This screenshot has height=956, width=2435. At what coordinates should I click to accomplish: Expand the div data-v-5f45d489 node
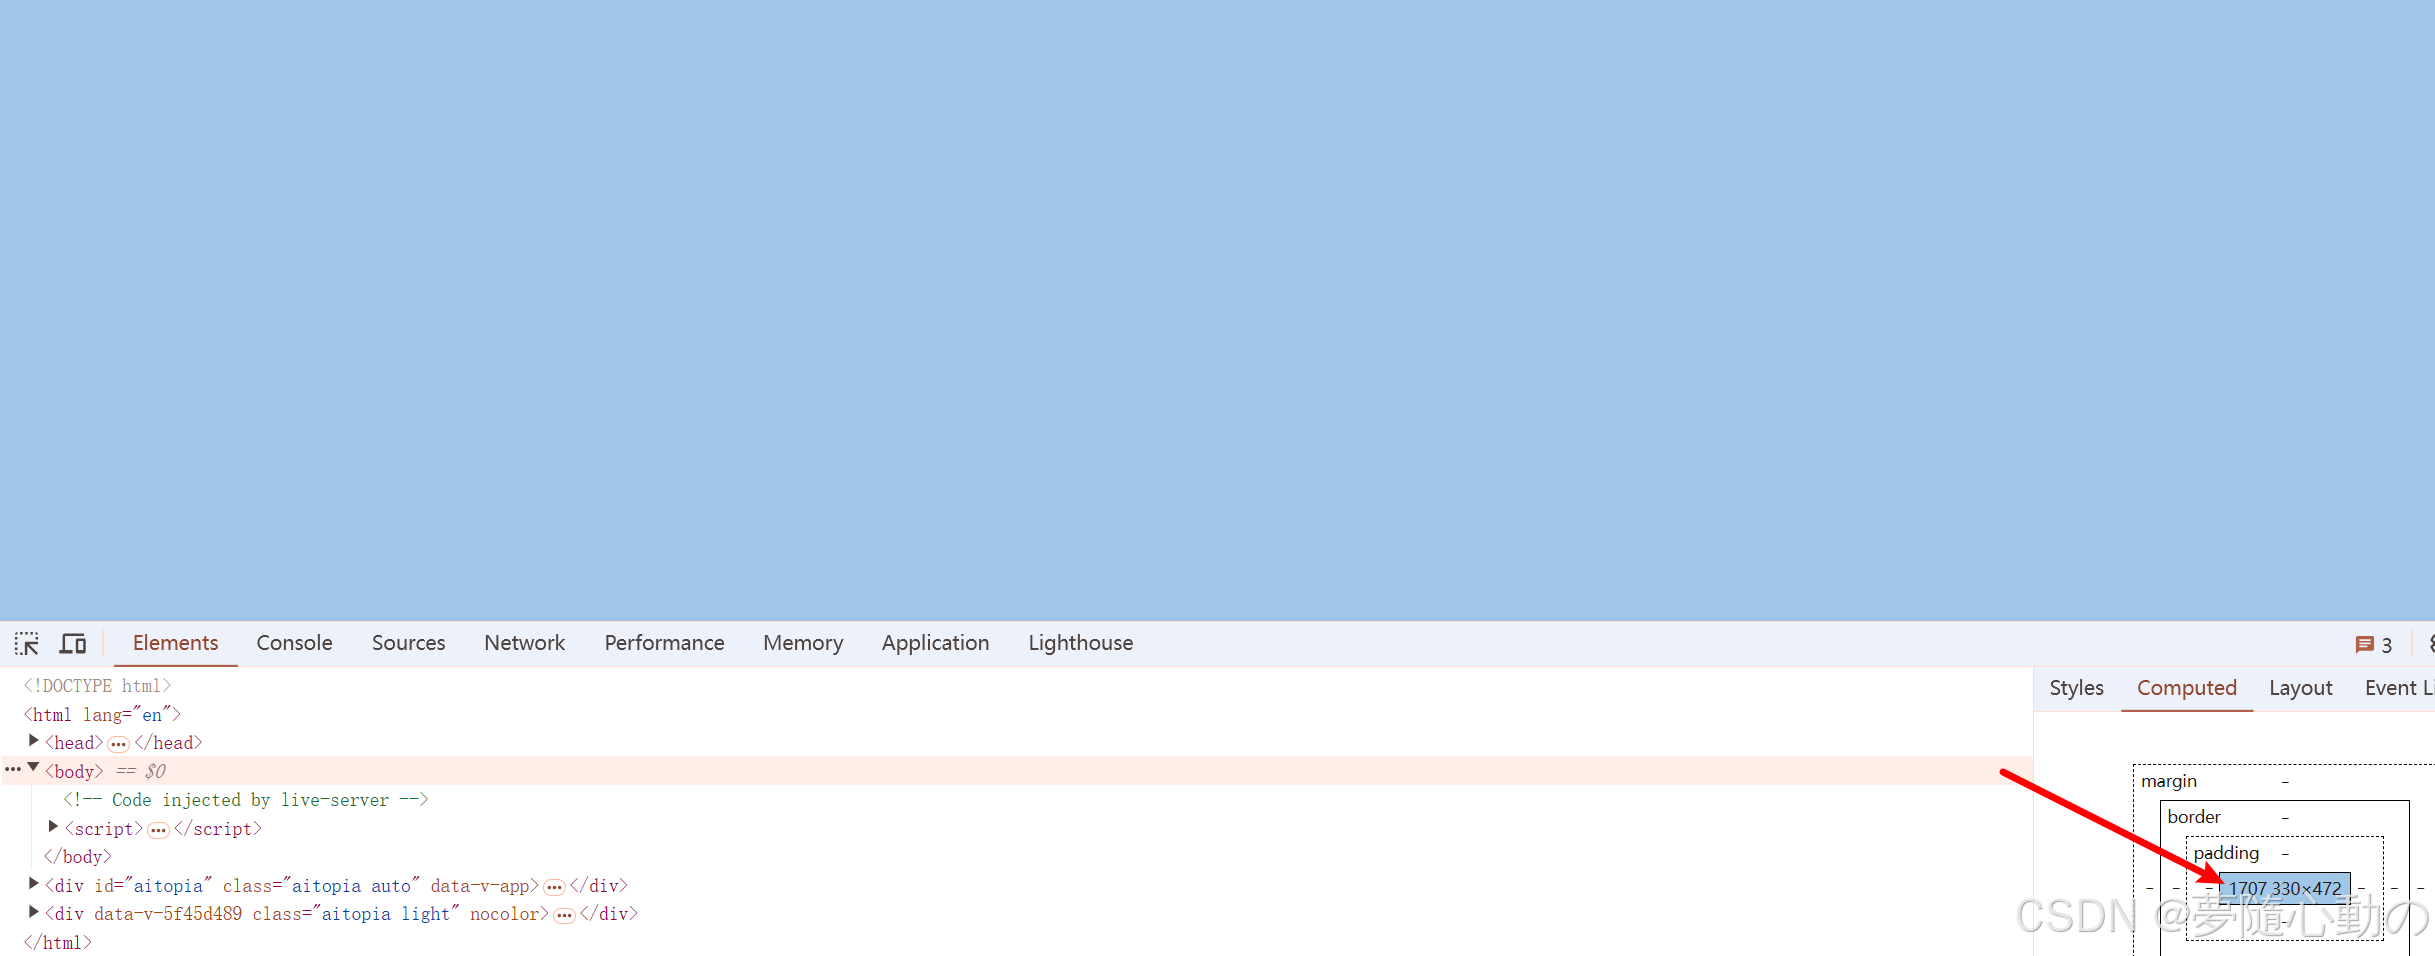point(34,911)
